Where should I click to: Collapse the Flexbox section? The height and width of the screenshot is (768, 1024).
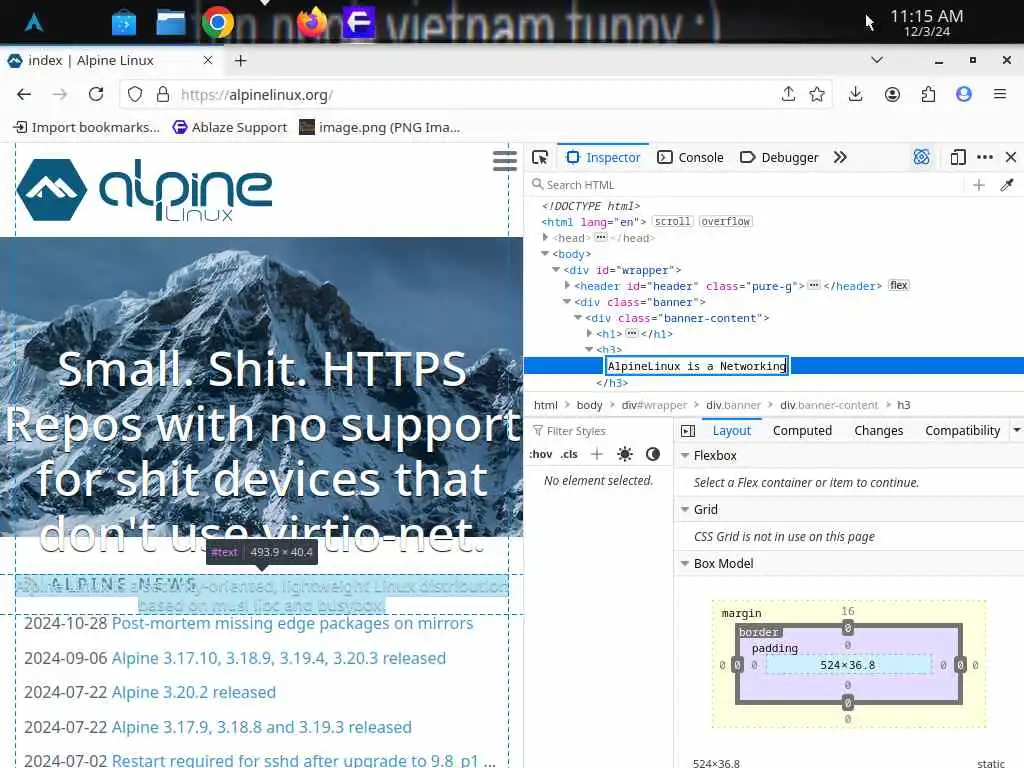pyautogui.click(x=685, y=455)
